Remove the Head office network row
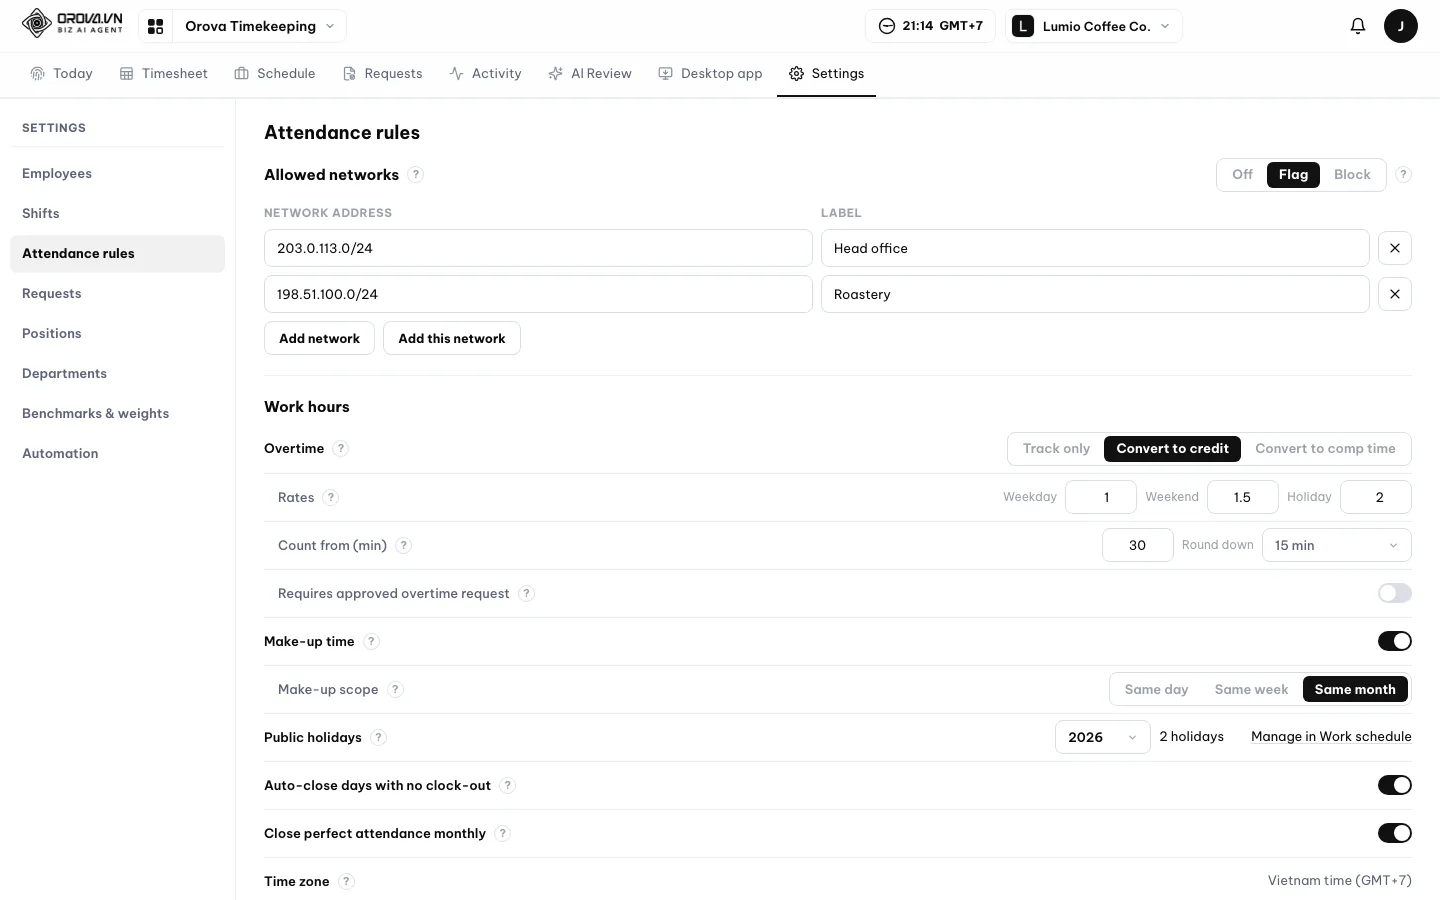 point(1394,248)
